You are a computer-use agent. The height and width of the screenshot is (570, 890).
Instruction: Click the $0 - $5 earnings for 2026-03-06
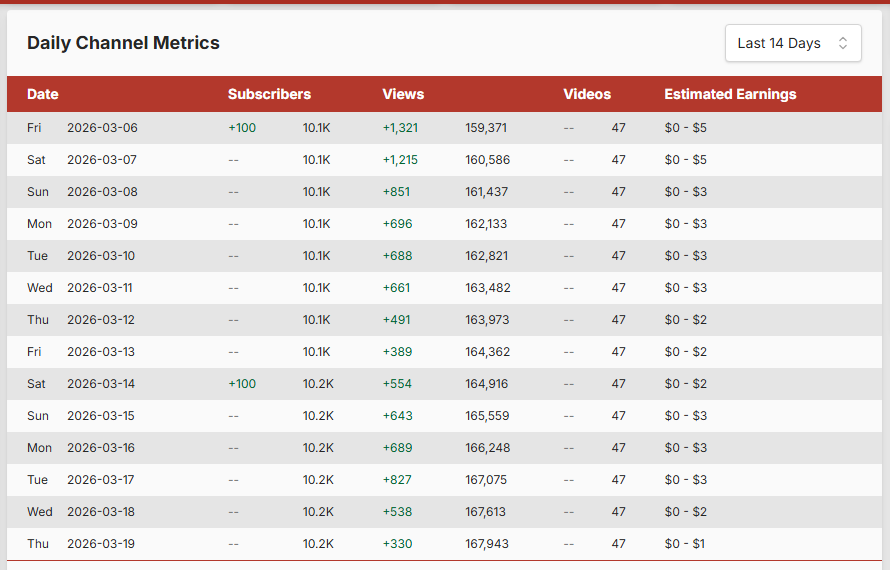point(686,128)
